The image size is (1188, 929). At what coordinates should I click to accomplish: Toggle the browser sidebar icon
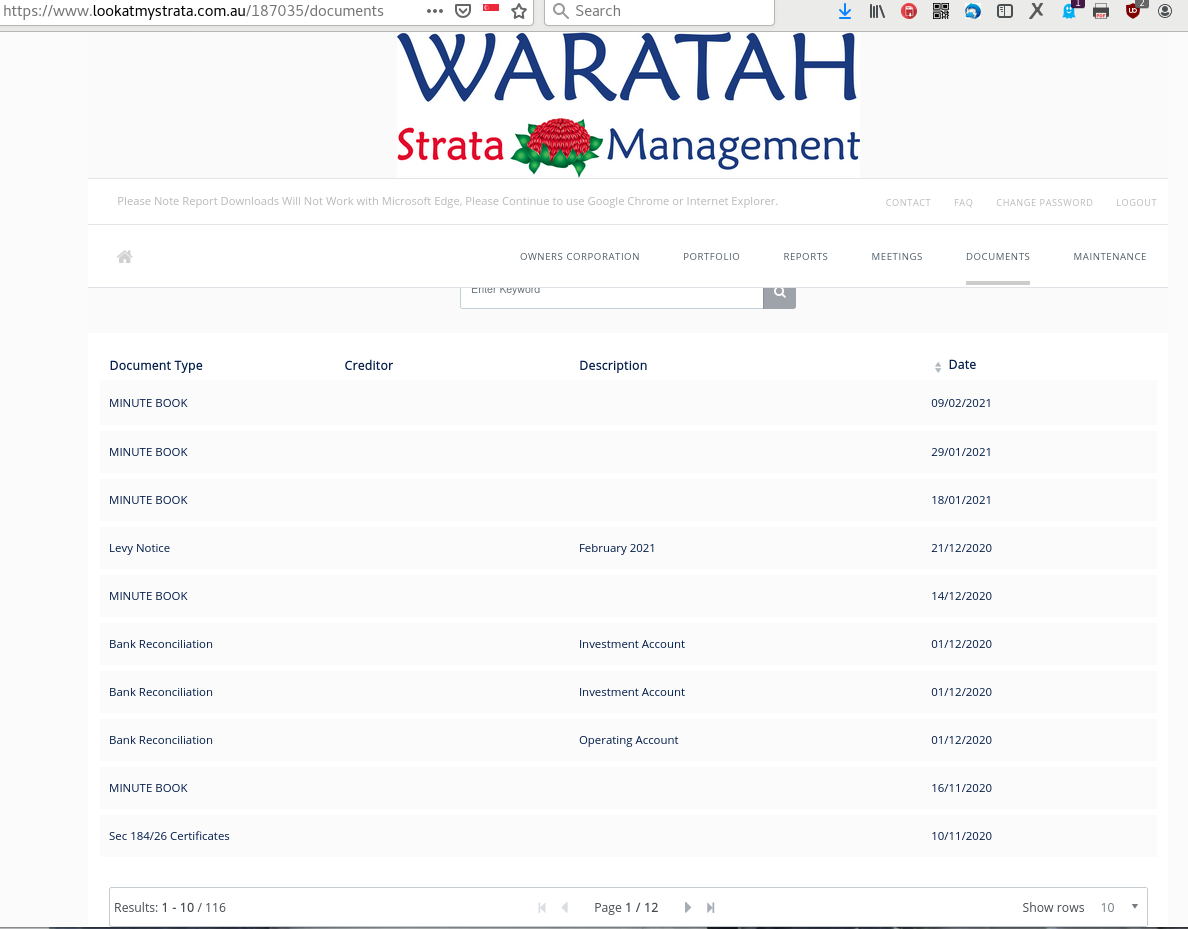tap(1005, 11)
